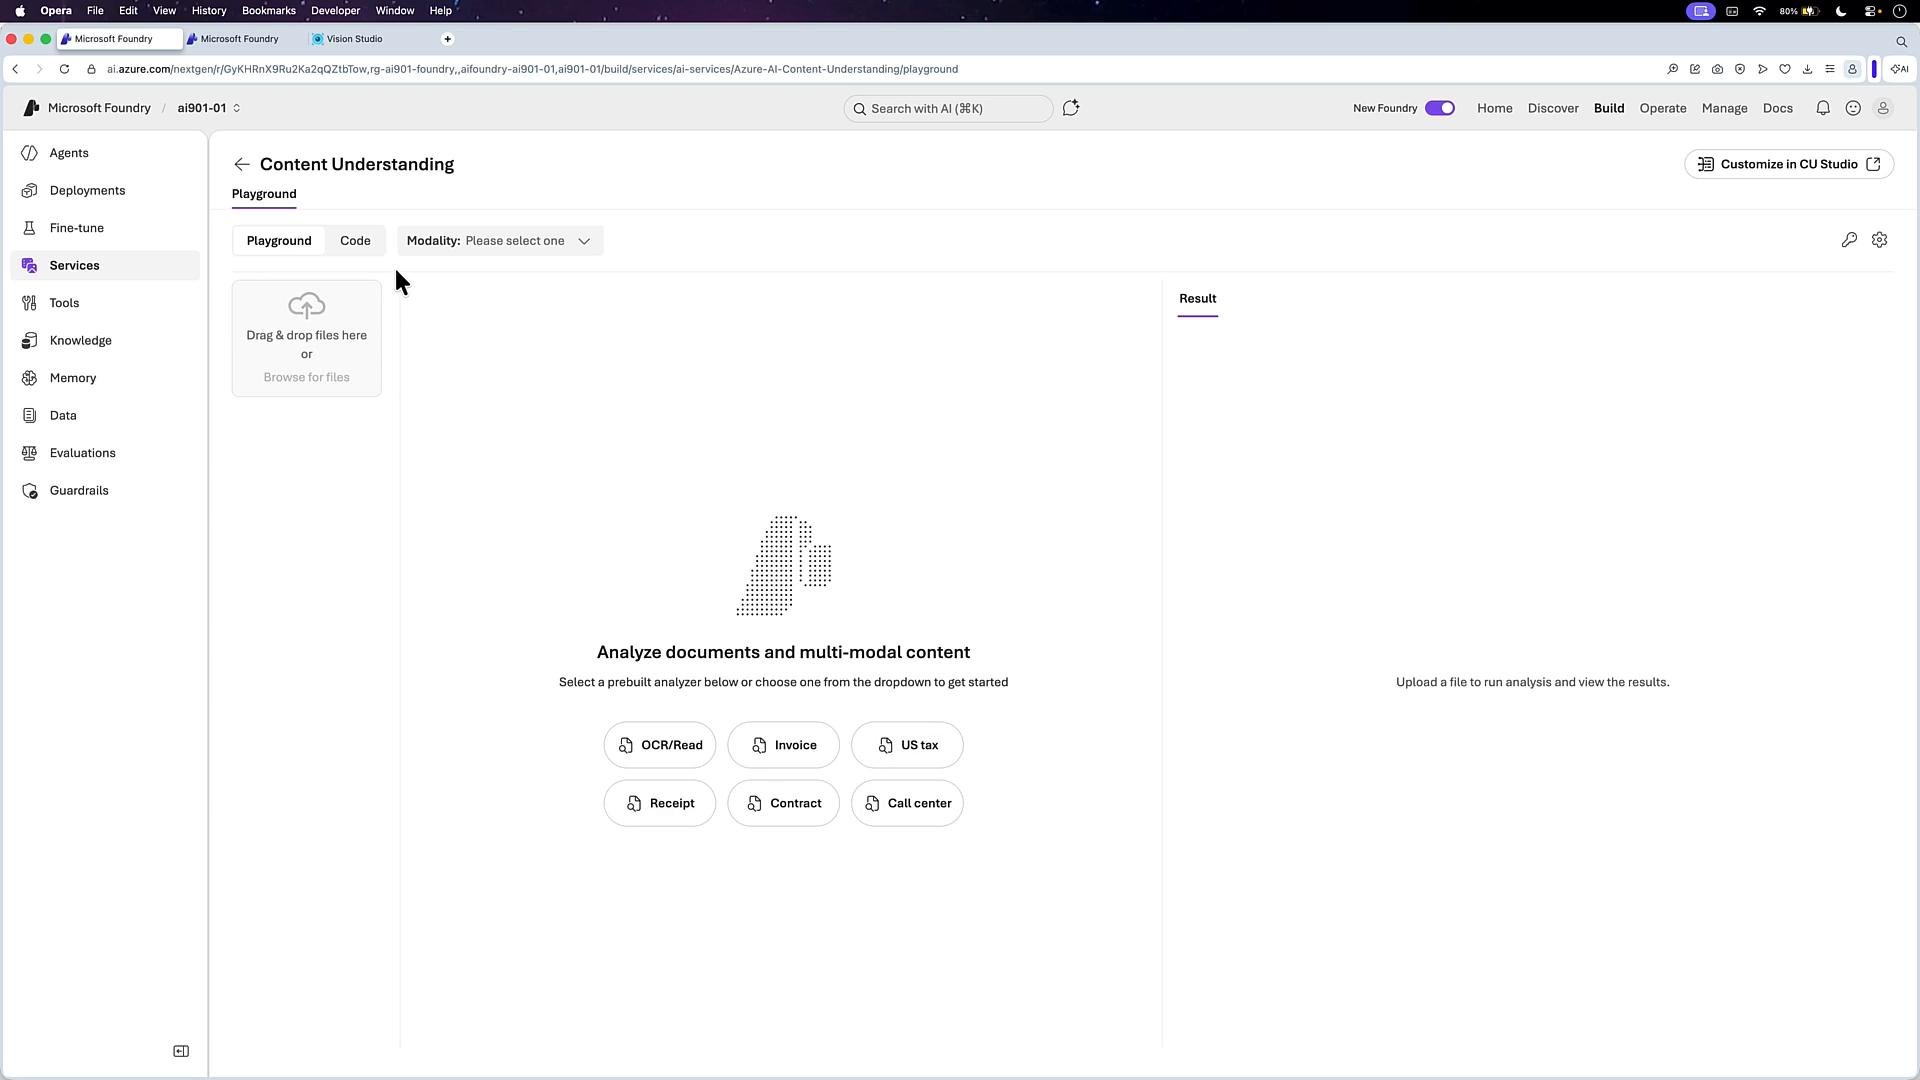Click the Deployments sidebar icon
The image size is (1920, 1080).
(29, 191)
